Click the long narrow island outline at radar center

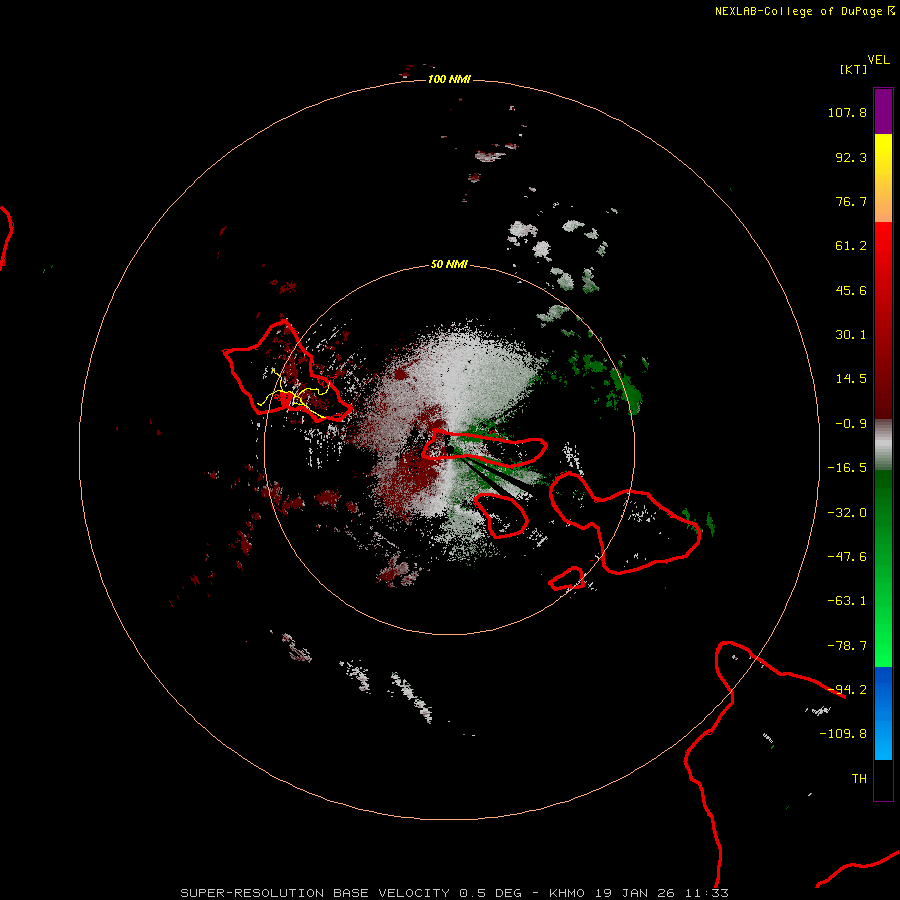[x=485, y=448]
